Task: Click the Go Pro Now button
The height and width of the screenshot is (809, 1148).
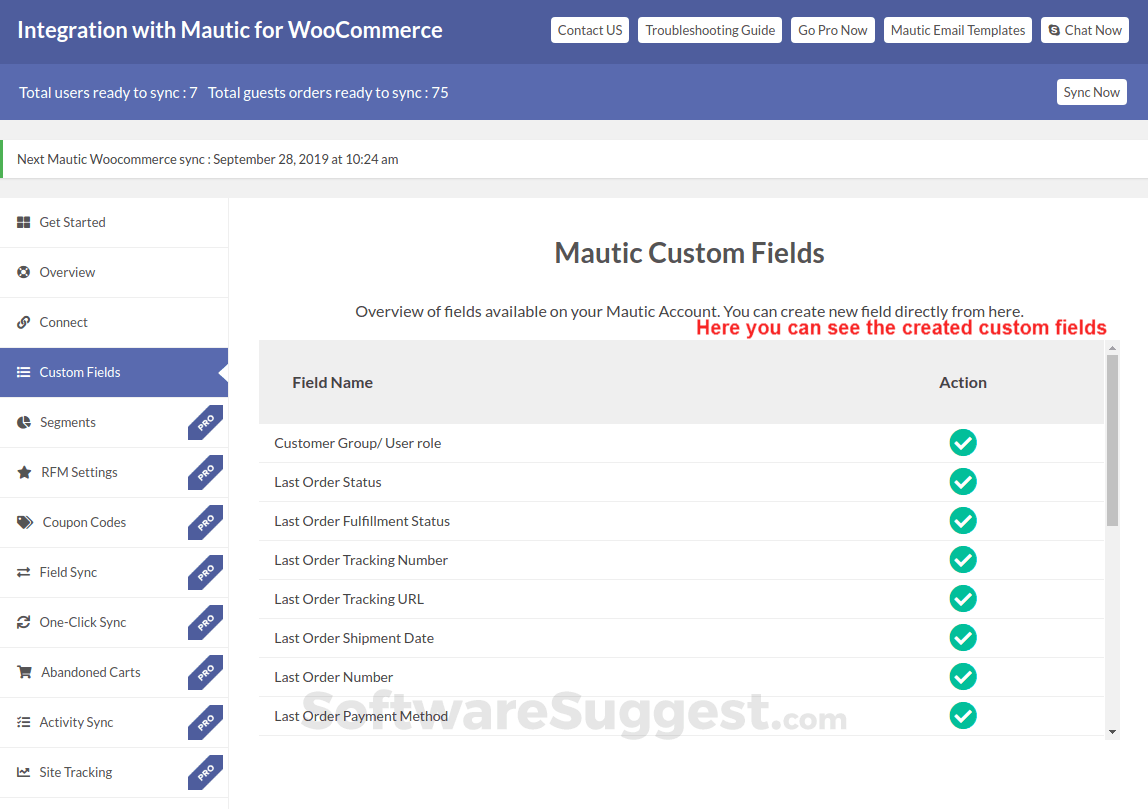Action: click(832, 30)
